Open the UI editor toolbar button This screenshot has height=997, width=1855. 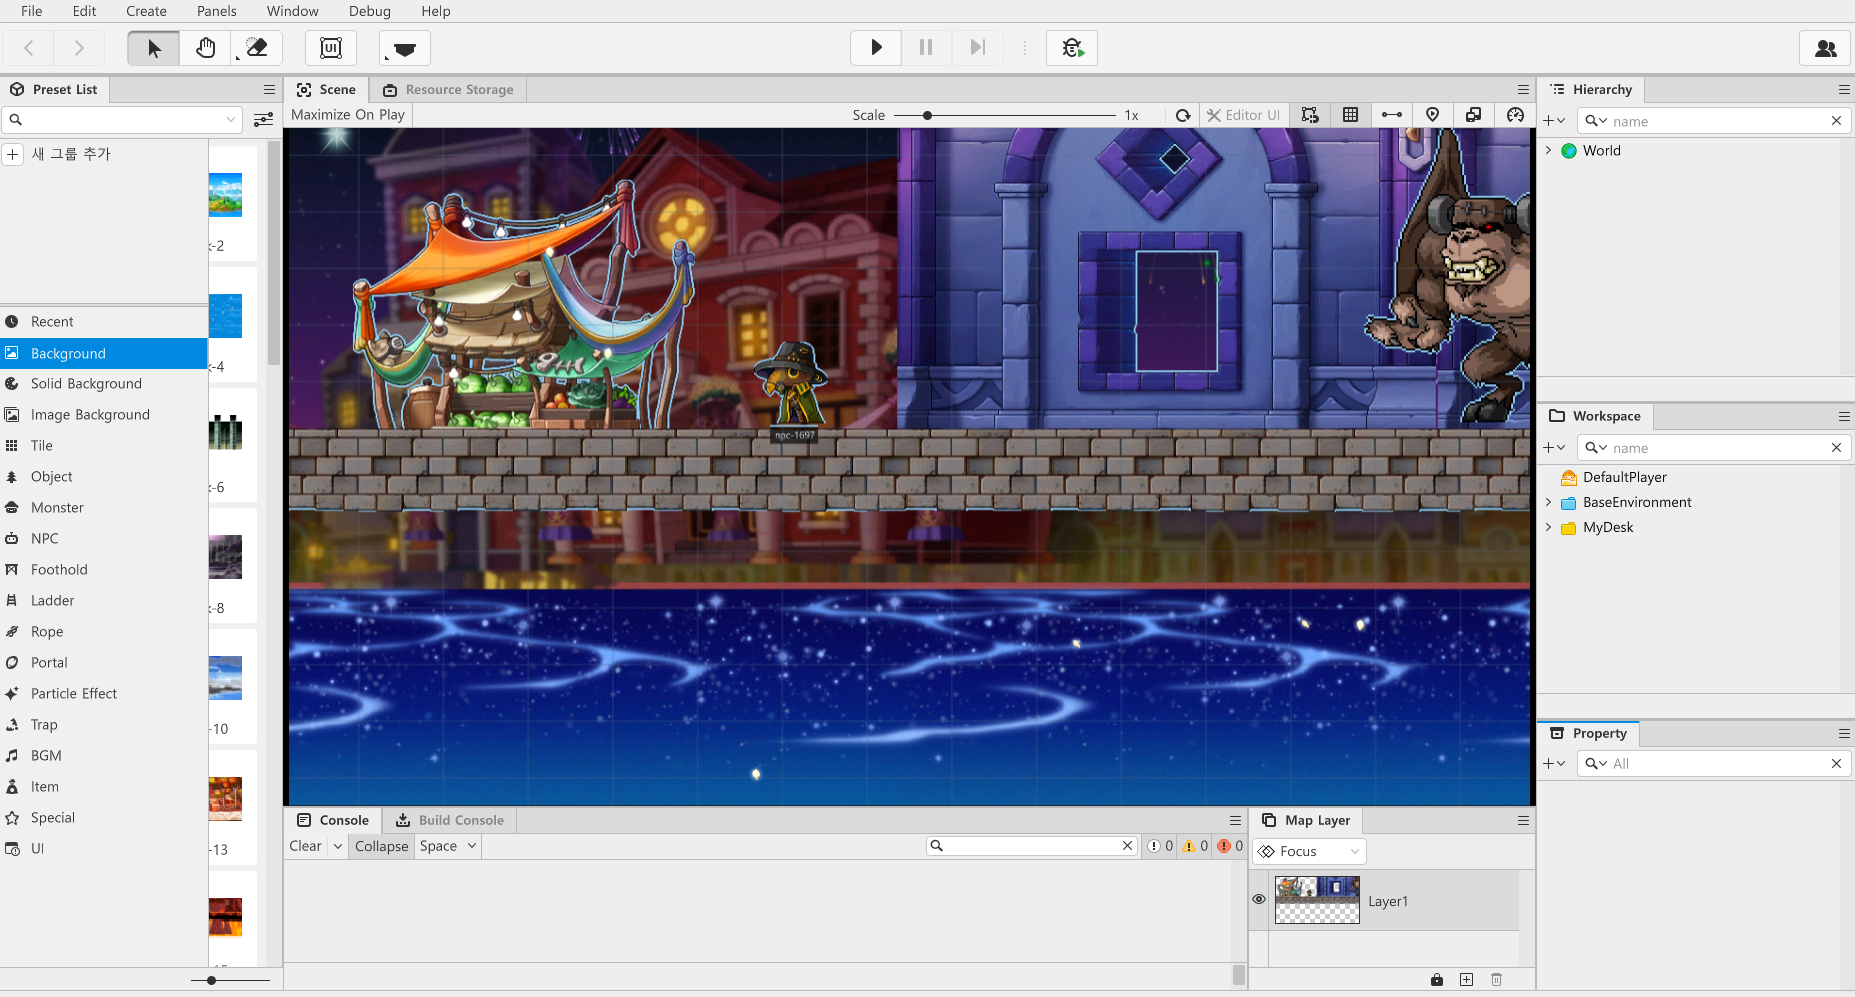pos(331,48)
